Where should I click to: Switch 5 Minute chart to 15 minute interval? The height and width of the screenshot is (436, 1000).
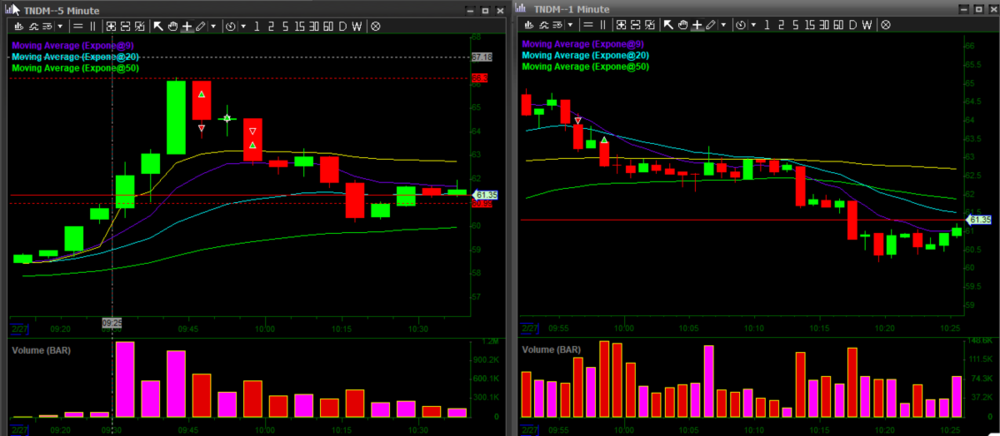pos(299,25)
